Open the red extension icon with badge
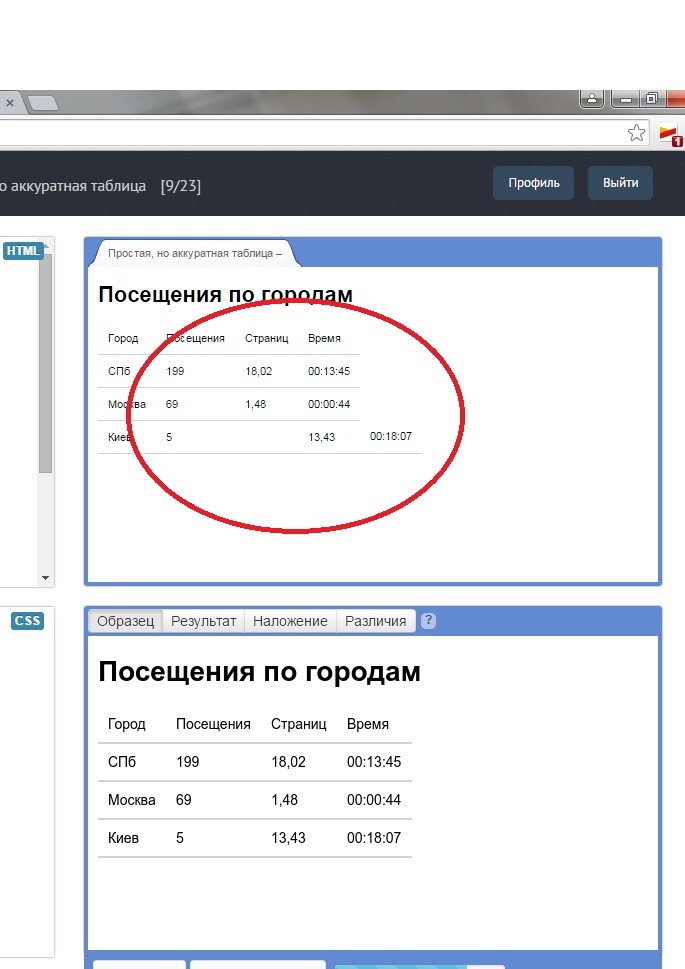The image size is (685, 969). coord(670,135)
